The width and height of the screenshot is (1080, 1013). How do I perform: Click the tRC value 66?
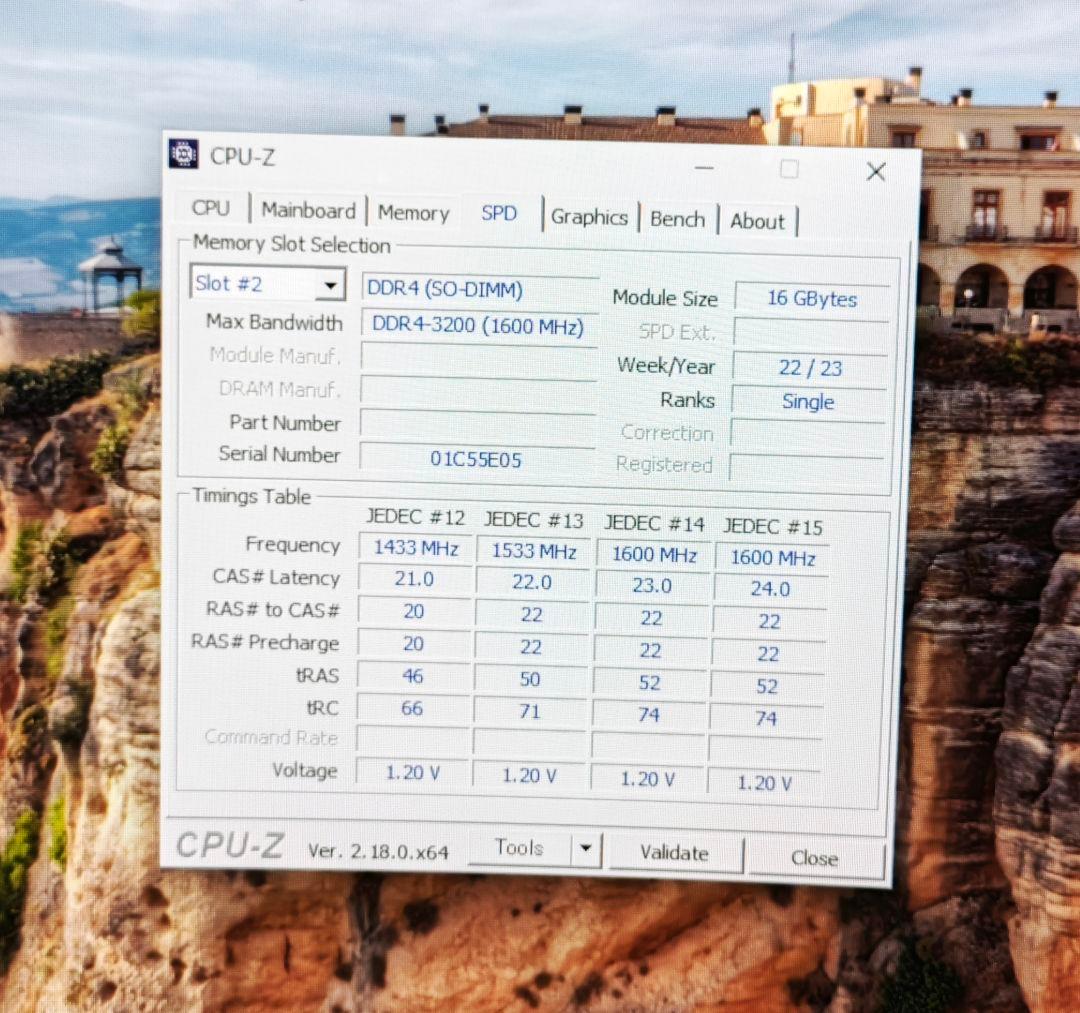pos(412,708)
